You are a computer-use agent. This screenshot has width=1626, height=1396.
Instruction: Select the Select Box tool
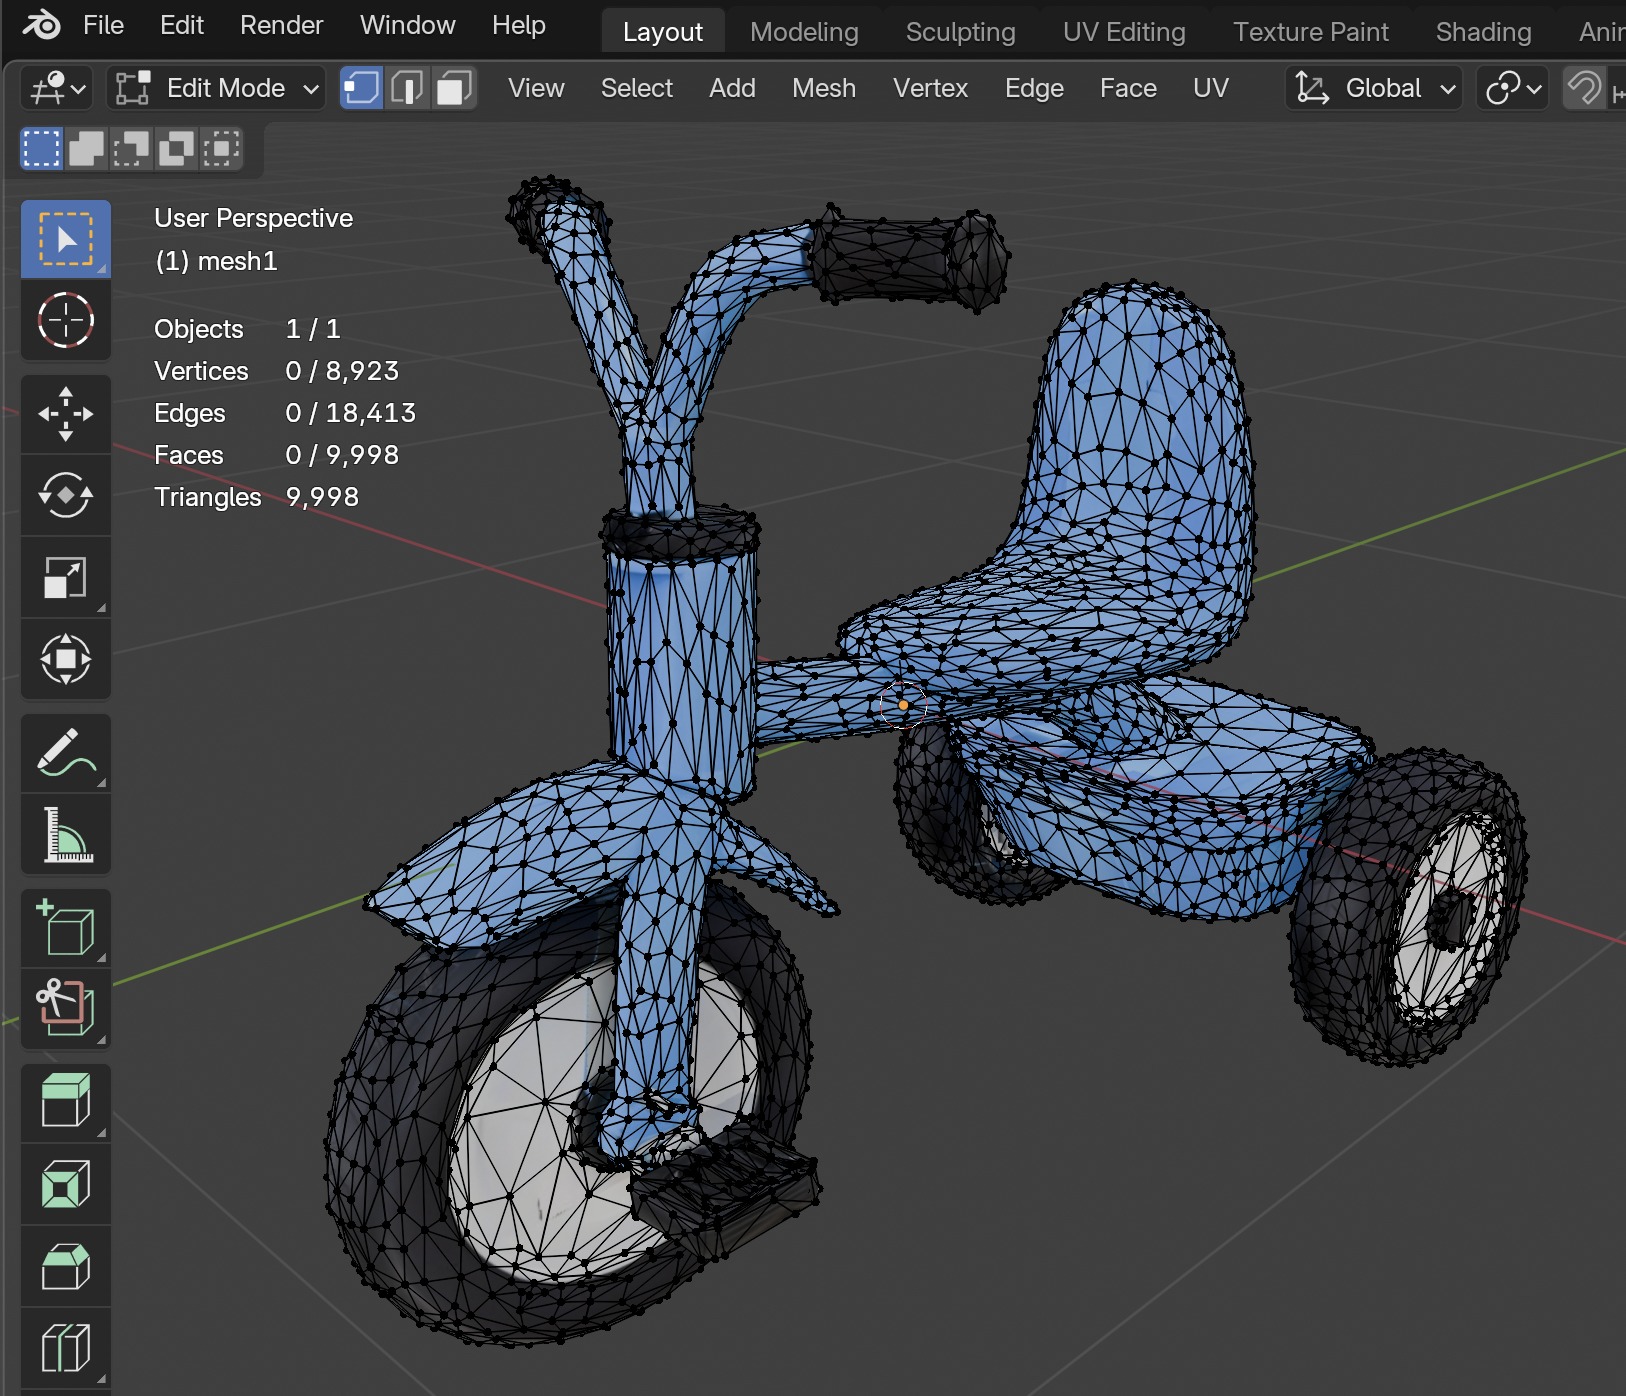[66, 239]
